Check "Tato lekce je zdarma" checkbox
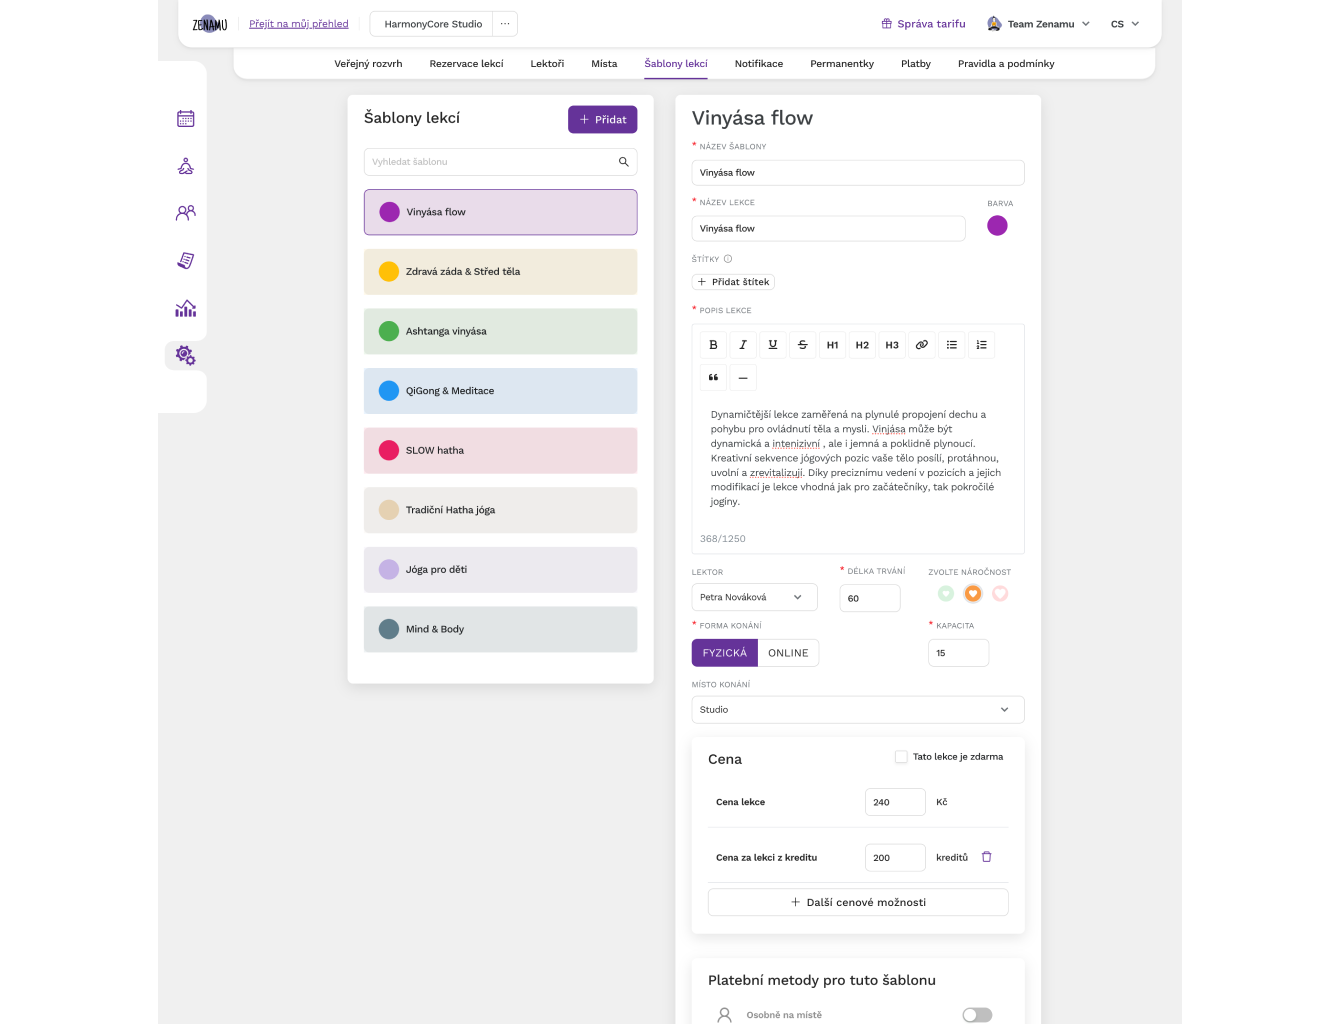 901,757
